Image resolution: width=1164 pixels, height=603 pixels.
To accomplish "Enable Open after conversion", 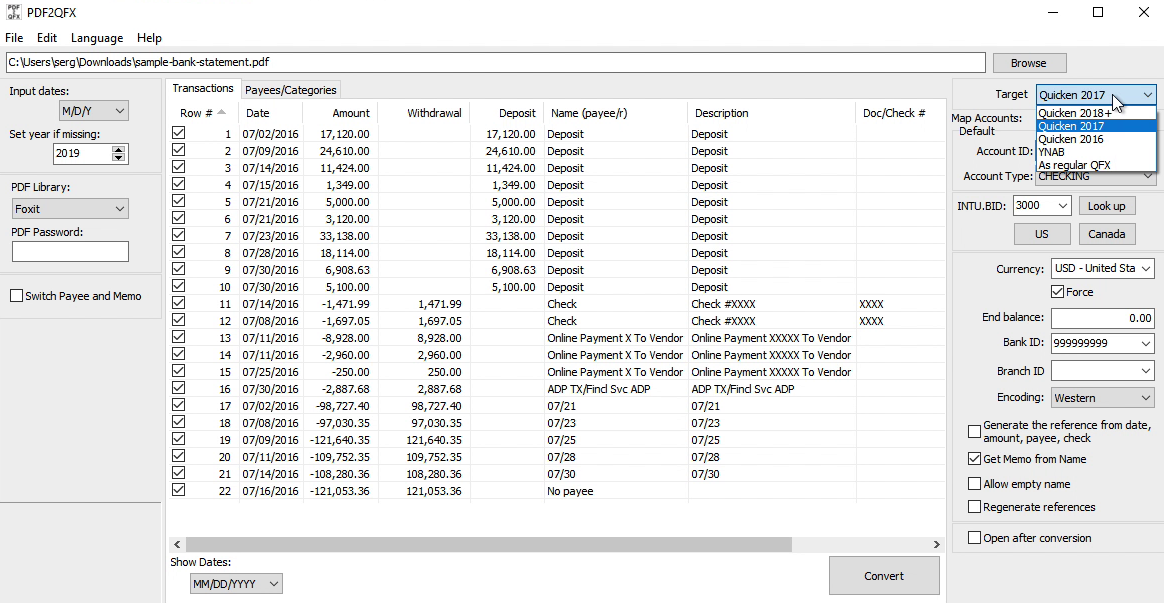I will coord(975,538).
